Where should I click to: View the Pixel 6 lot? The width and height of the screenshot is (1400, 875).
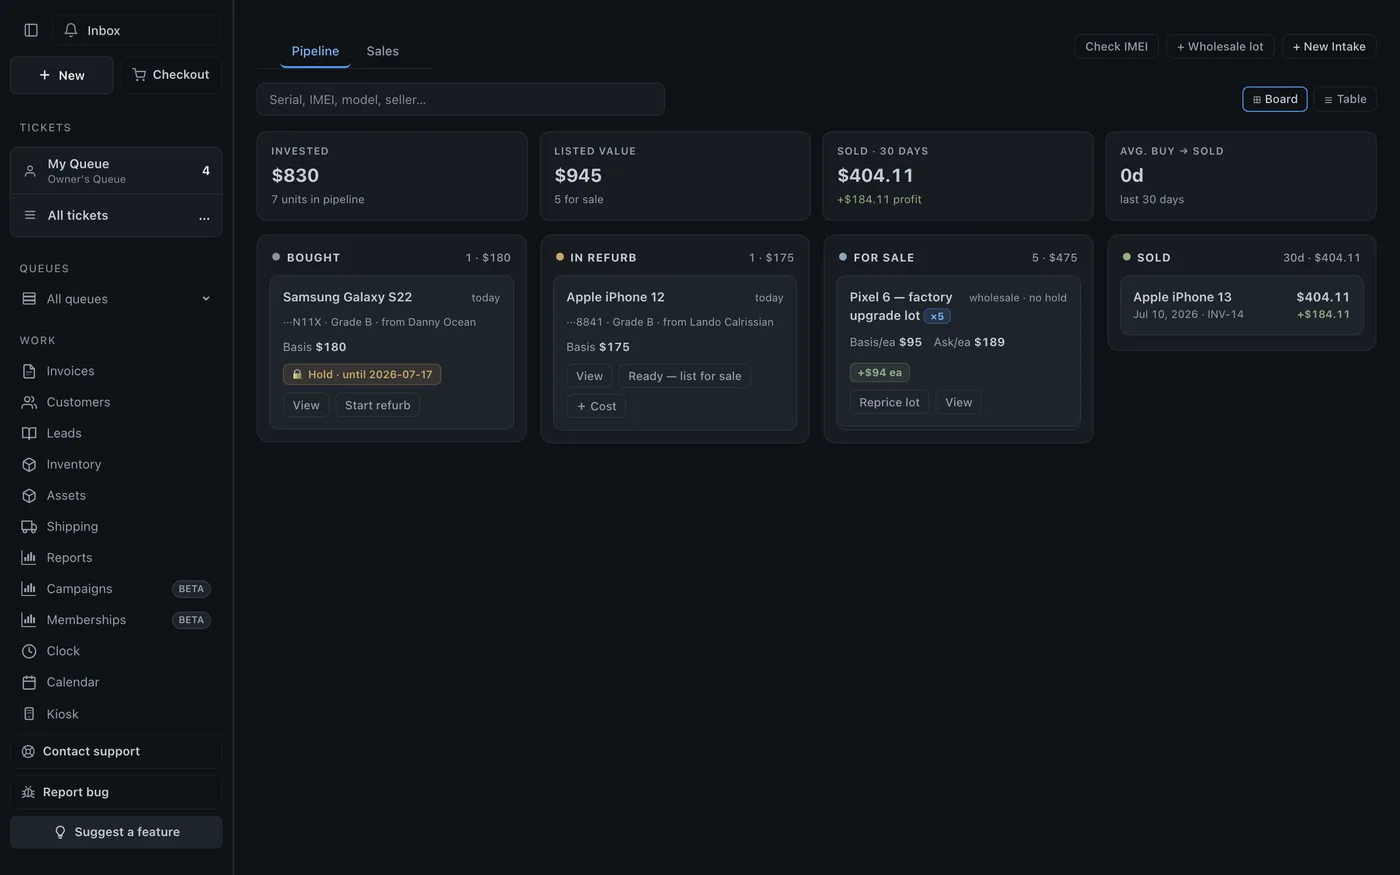(x=958, y=402)
